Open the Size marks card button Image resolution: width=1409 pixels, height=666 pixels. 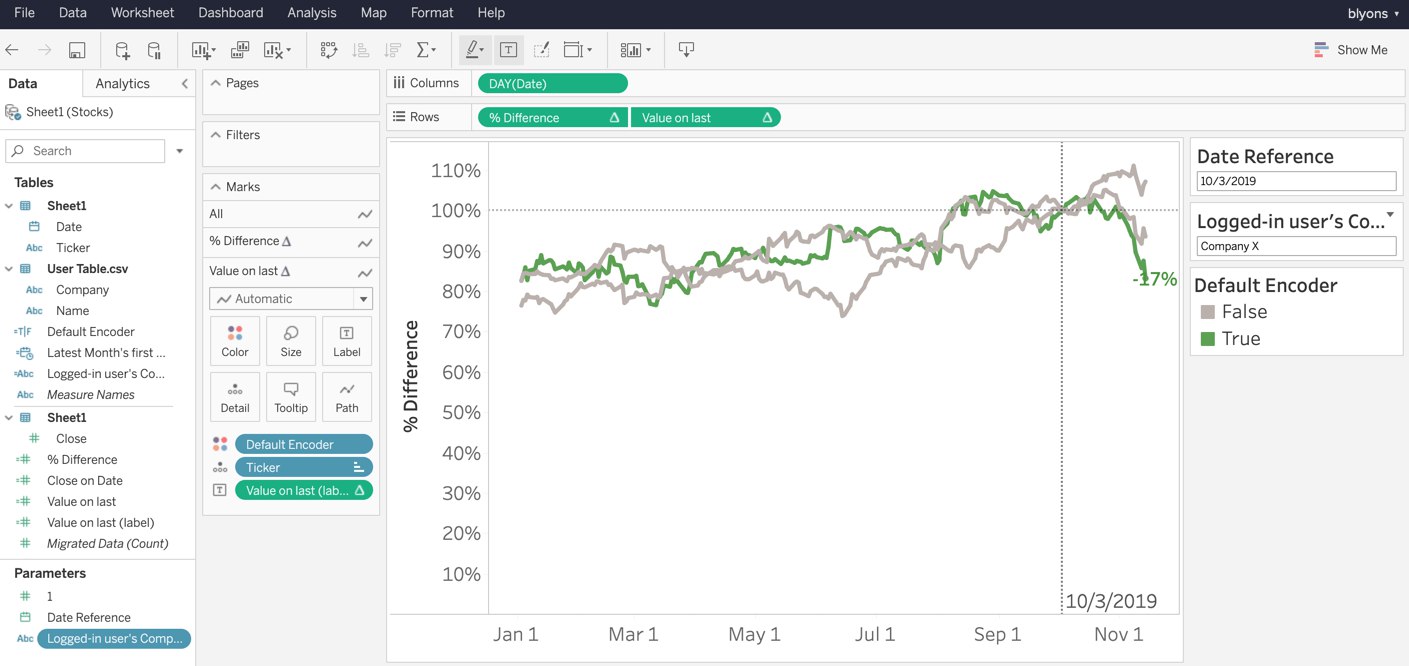(x=291, y=341)
